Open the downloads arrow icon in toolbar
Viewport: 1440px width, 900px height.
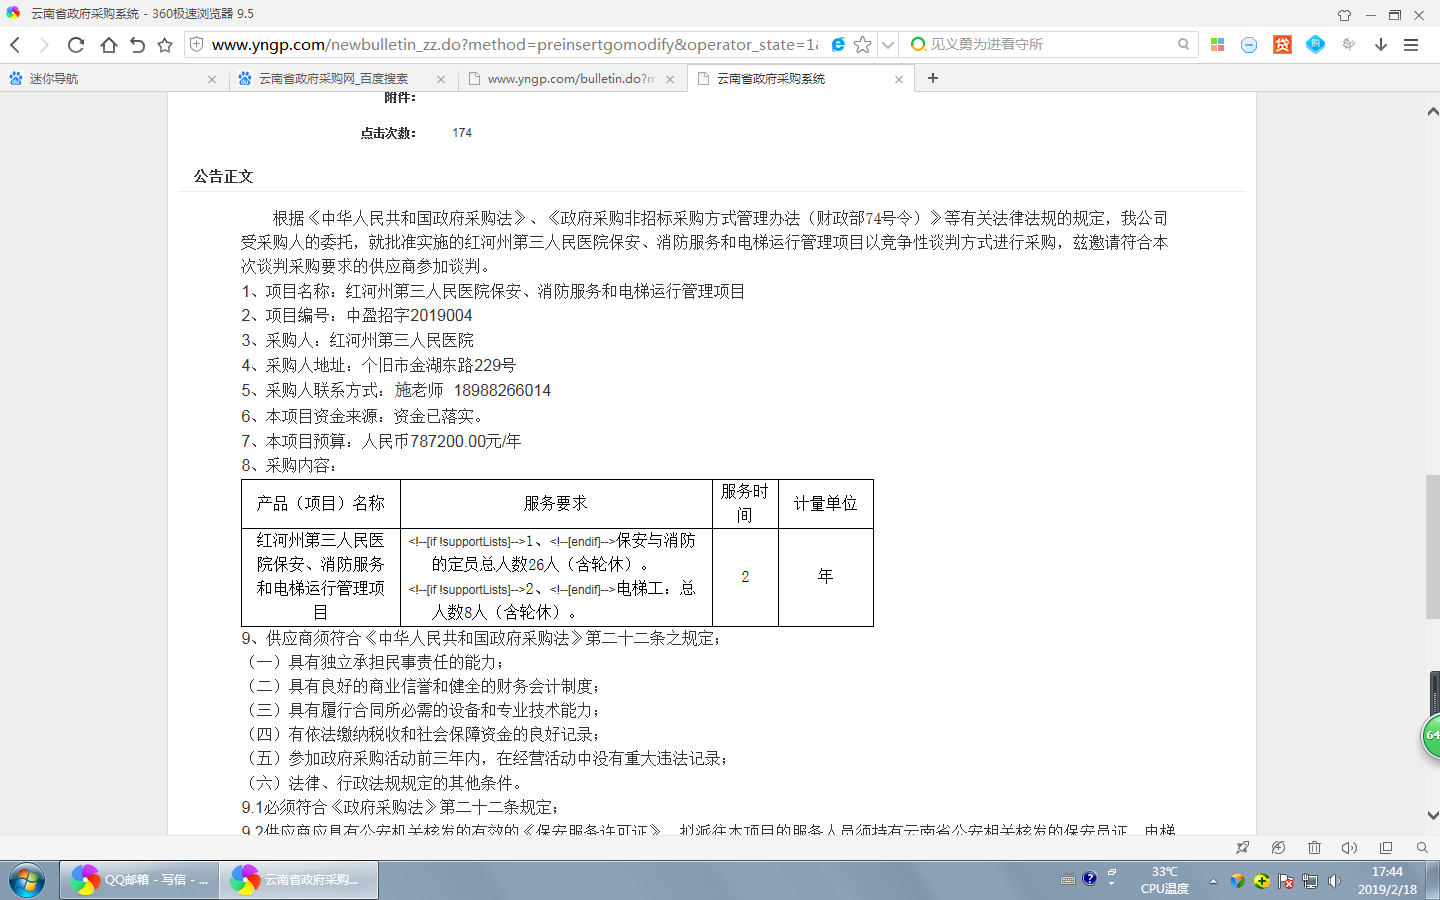click(x=1381, y=45)
